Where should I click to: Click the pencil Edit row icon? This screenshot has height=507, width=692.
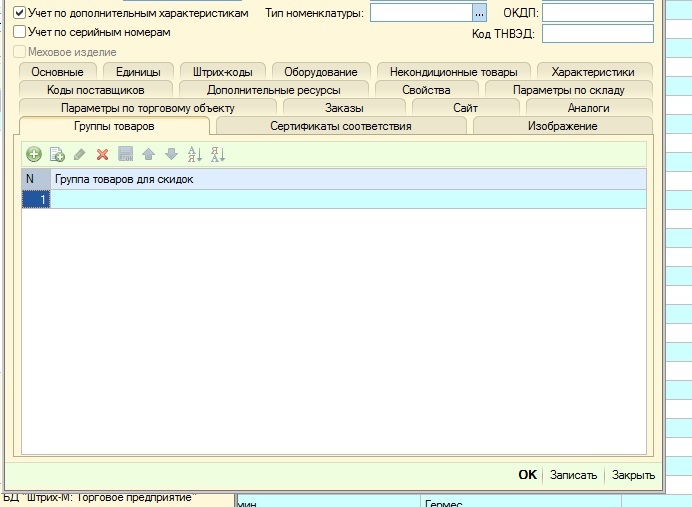(x=80, y=154)
